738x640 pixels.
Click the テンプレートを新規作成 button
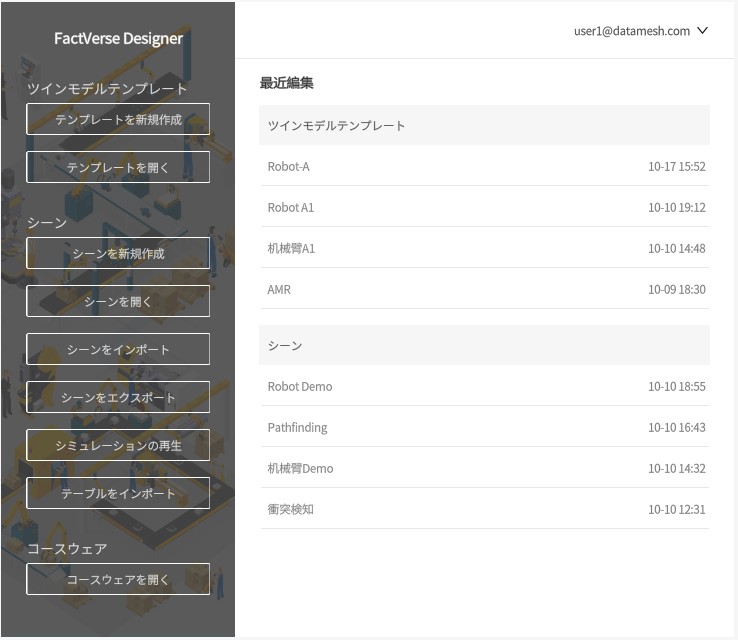pyautogui.click(x=118, y=119)
